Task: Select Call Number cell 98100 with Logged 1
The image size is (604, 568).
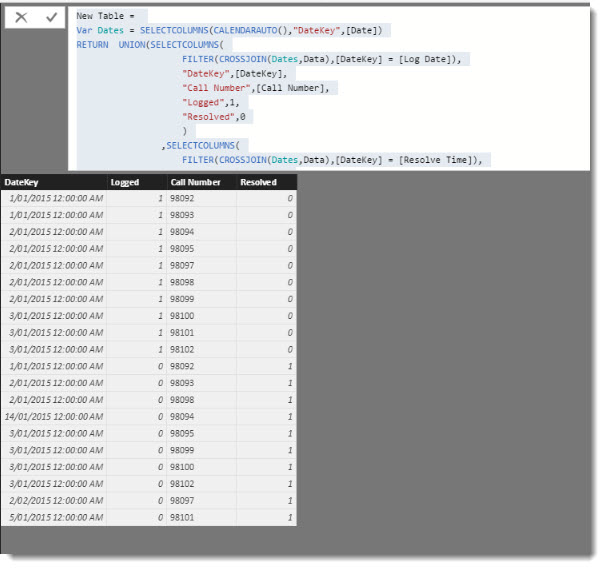Action: [x=201, y=316]
